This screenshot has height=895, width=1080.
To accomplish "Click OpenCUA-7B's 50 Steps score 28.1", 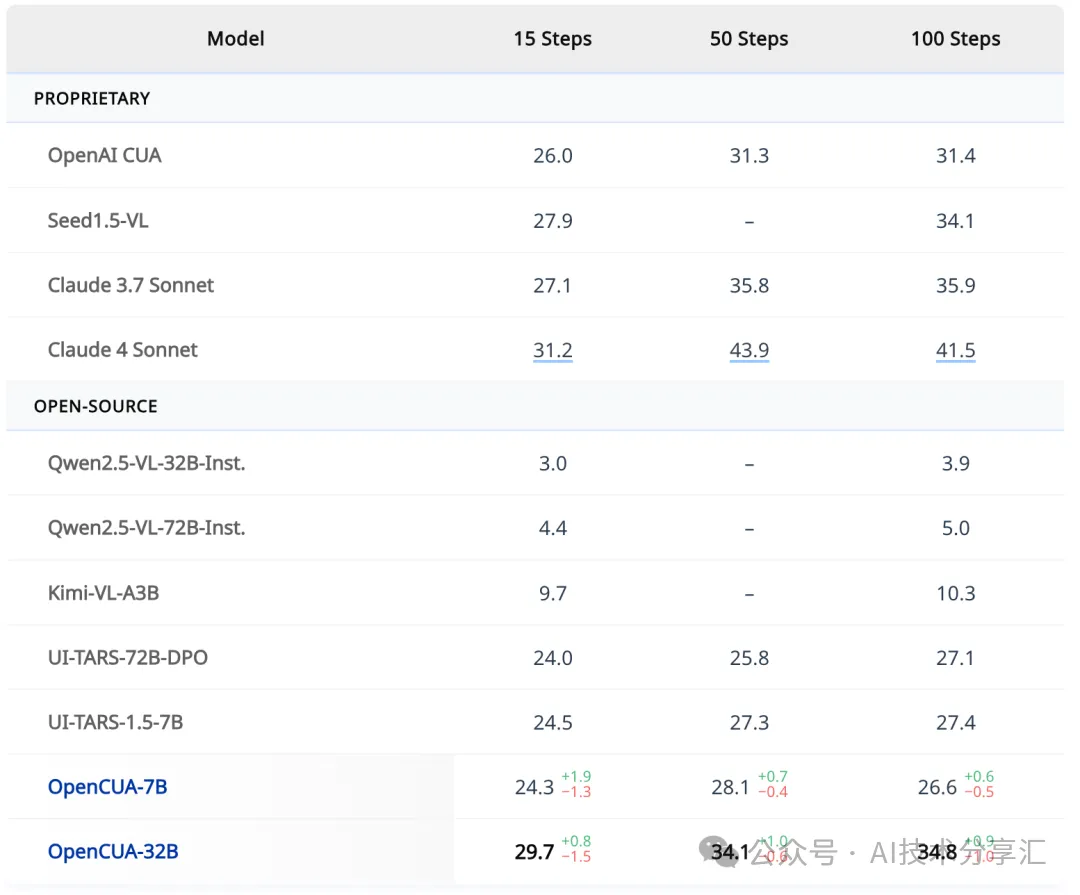I will click(x=730, y=788).
